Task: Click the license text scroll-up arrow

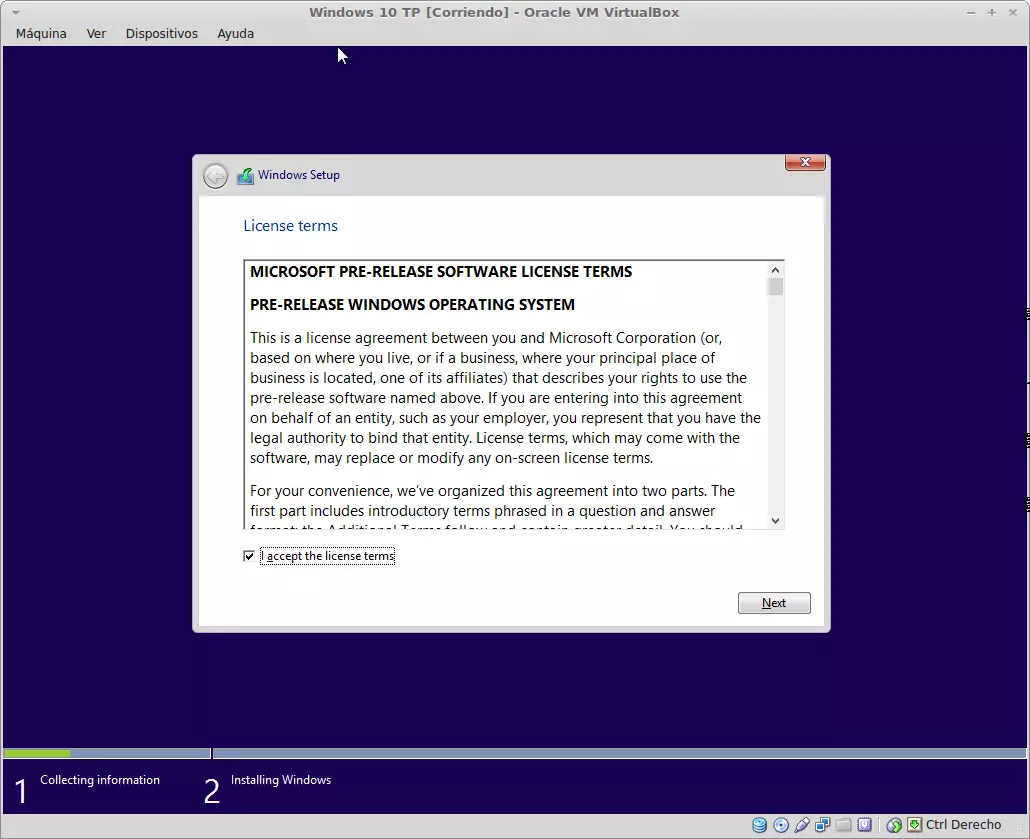Action: click(x=775, y=270)
